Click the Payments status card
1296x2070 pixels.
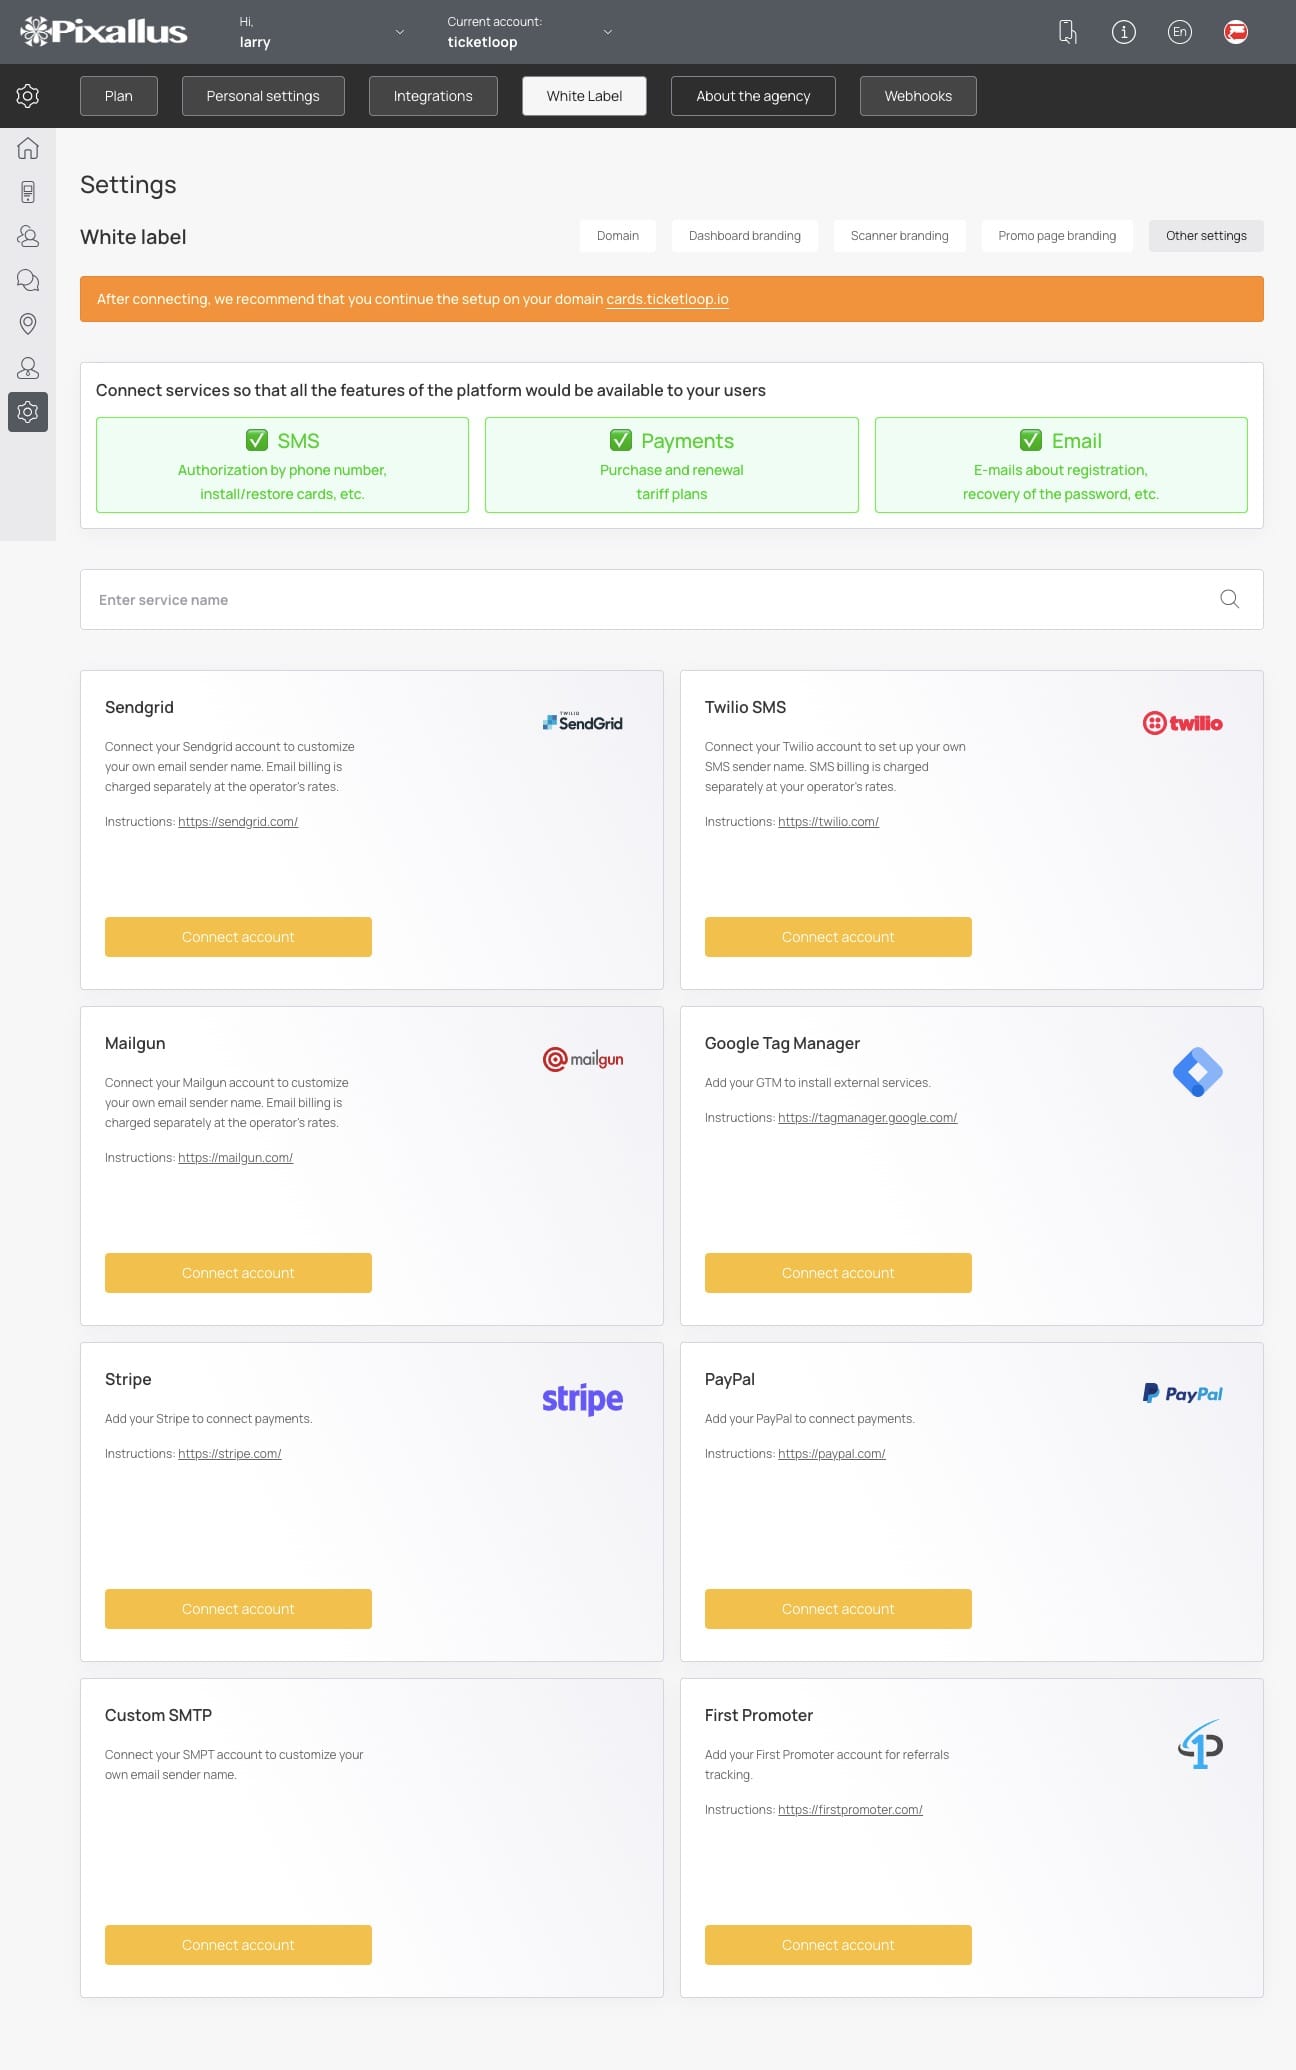[672, 465]
